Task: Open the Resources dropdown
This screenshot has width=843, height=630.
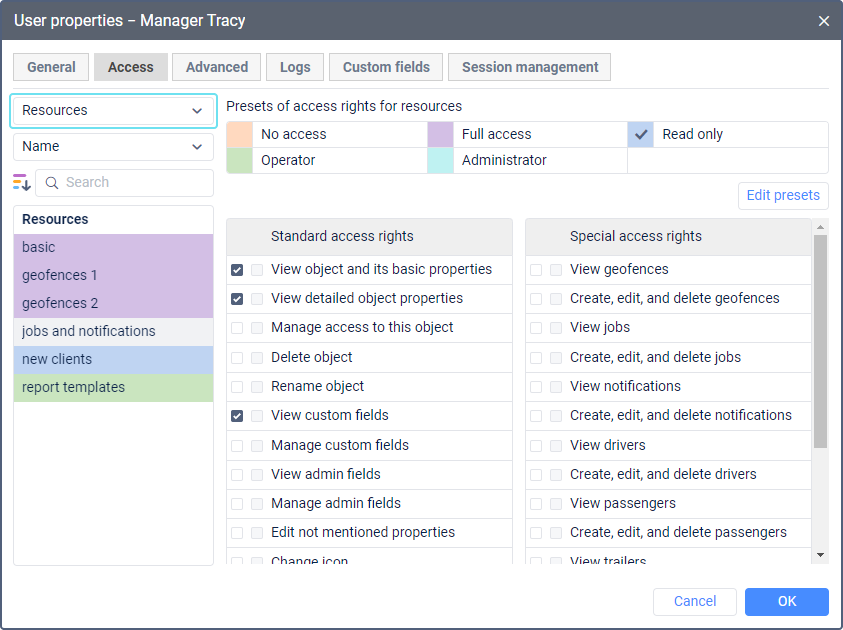Action: pyautogui.click(x=113, y=111)
